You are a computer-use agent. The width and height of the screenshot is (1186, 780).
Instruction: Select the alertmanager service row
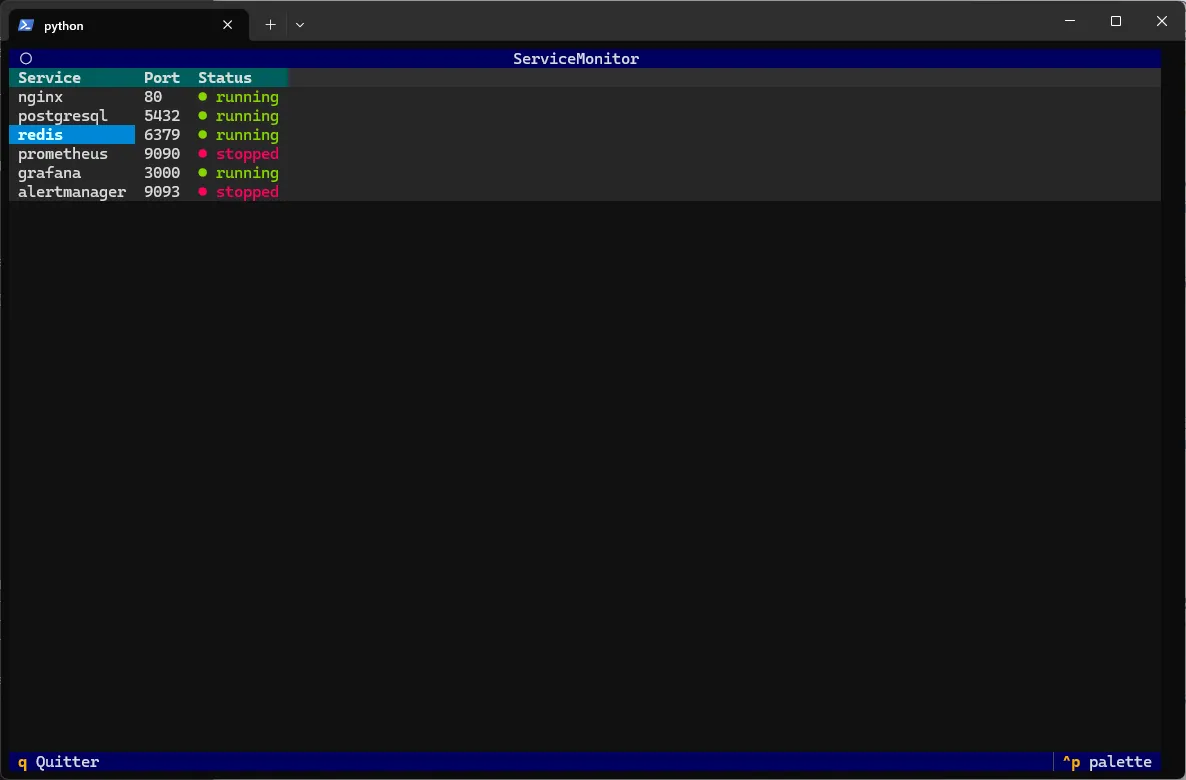point(72,191)
